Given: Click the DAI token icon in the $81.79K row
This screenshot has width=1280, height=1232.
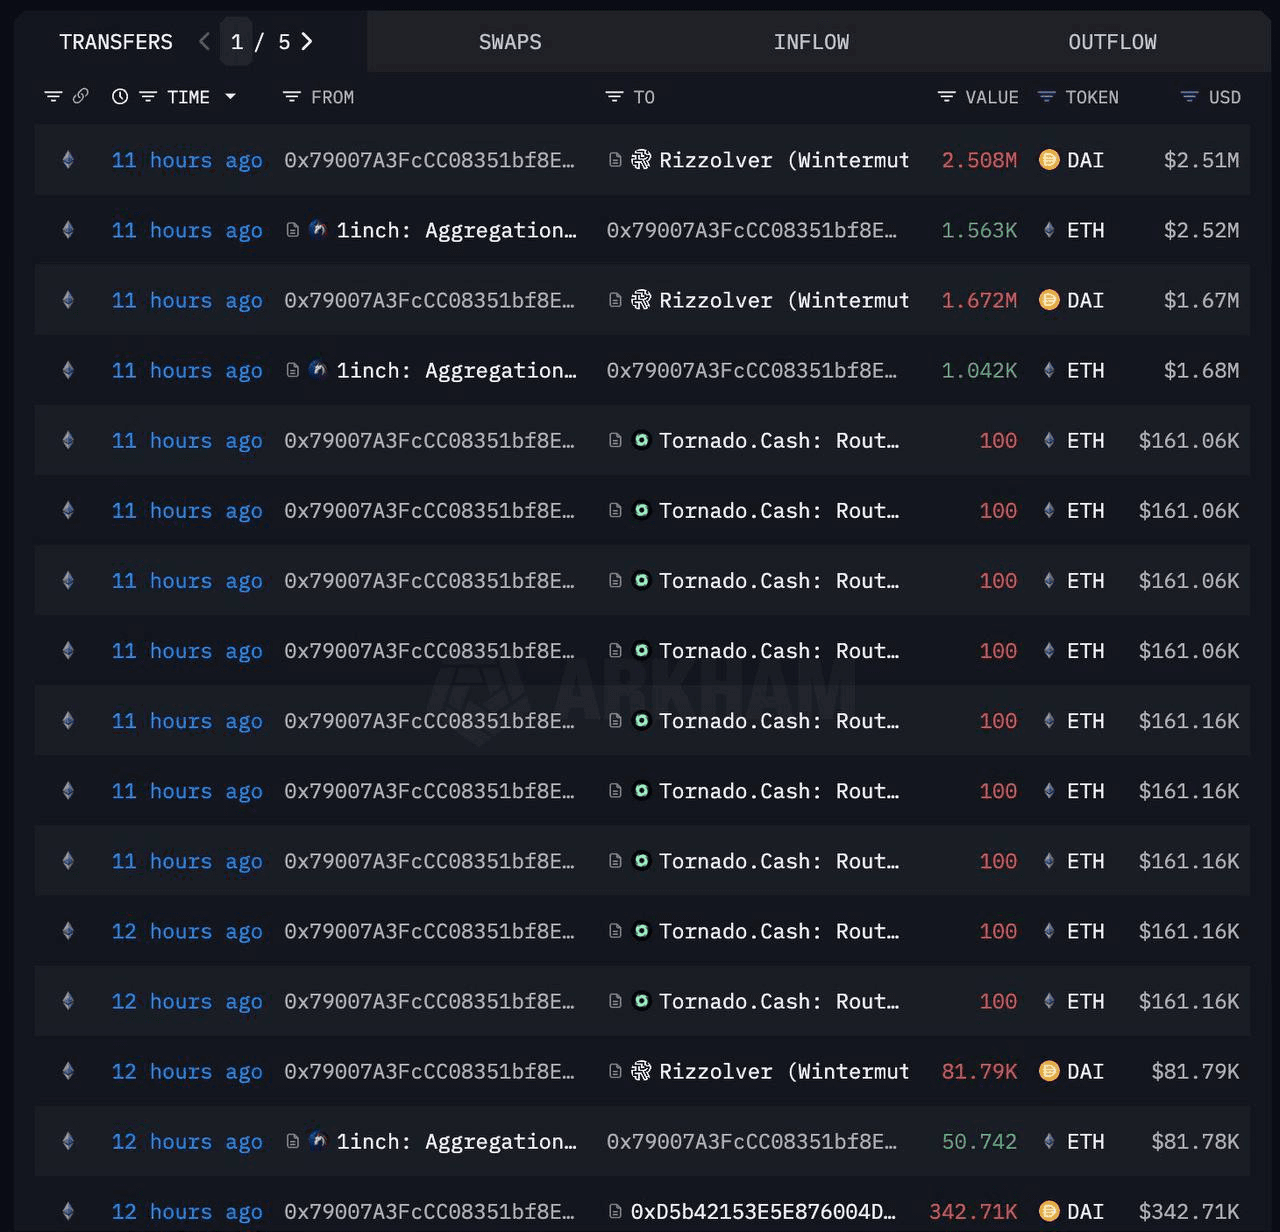Looking at the screenshot, I should click(x=1049, y=1071).
